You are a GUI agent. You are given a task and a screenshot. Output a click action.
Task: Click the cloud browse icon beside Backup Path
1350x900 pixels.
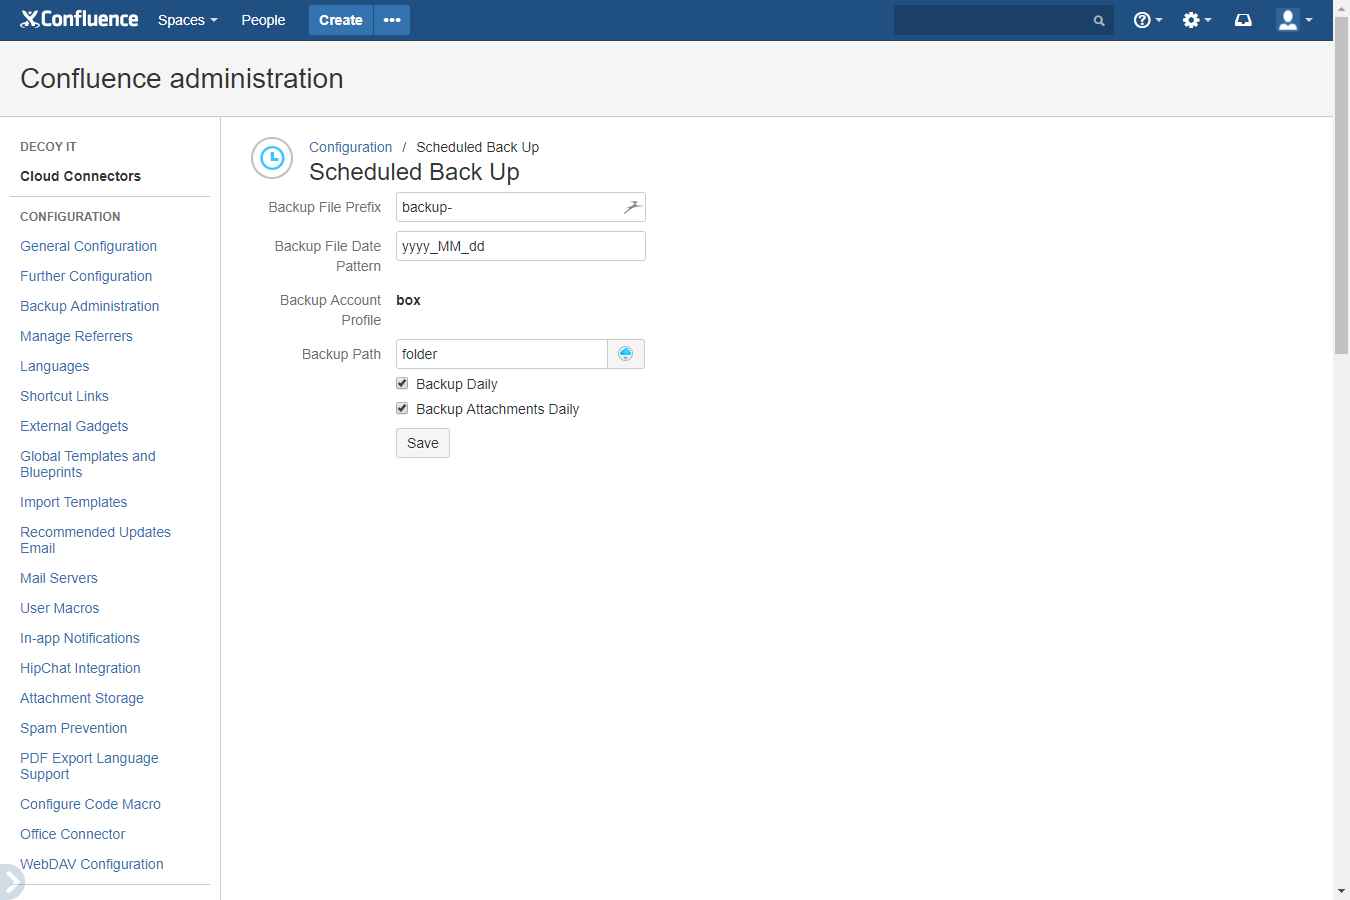click(626, 354)
